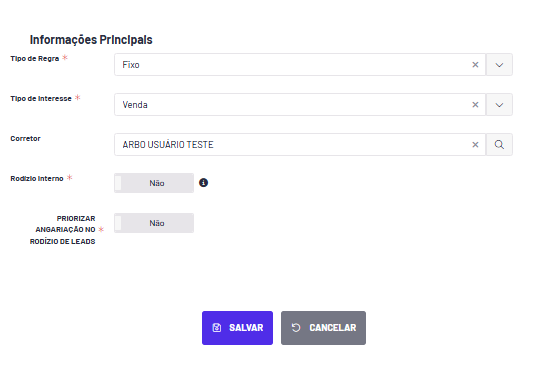Enable Priorizar Angariação no Rodízio de Leads
Viewport: 558px width, 369px height.
(154, 223)
